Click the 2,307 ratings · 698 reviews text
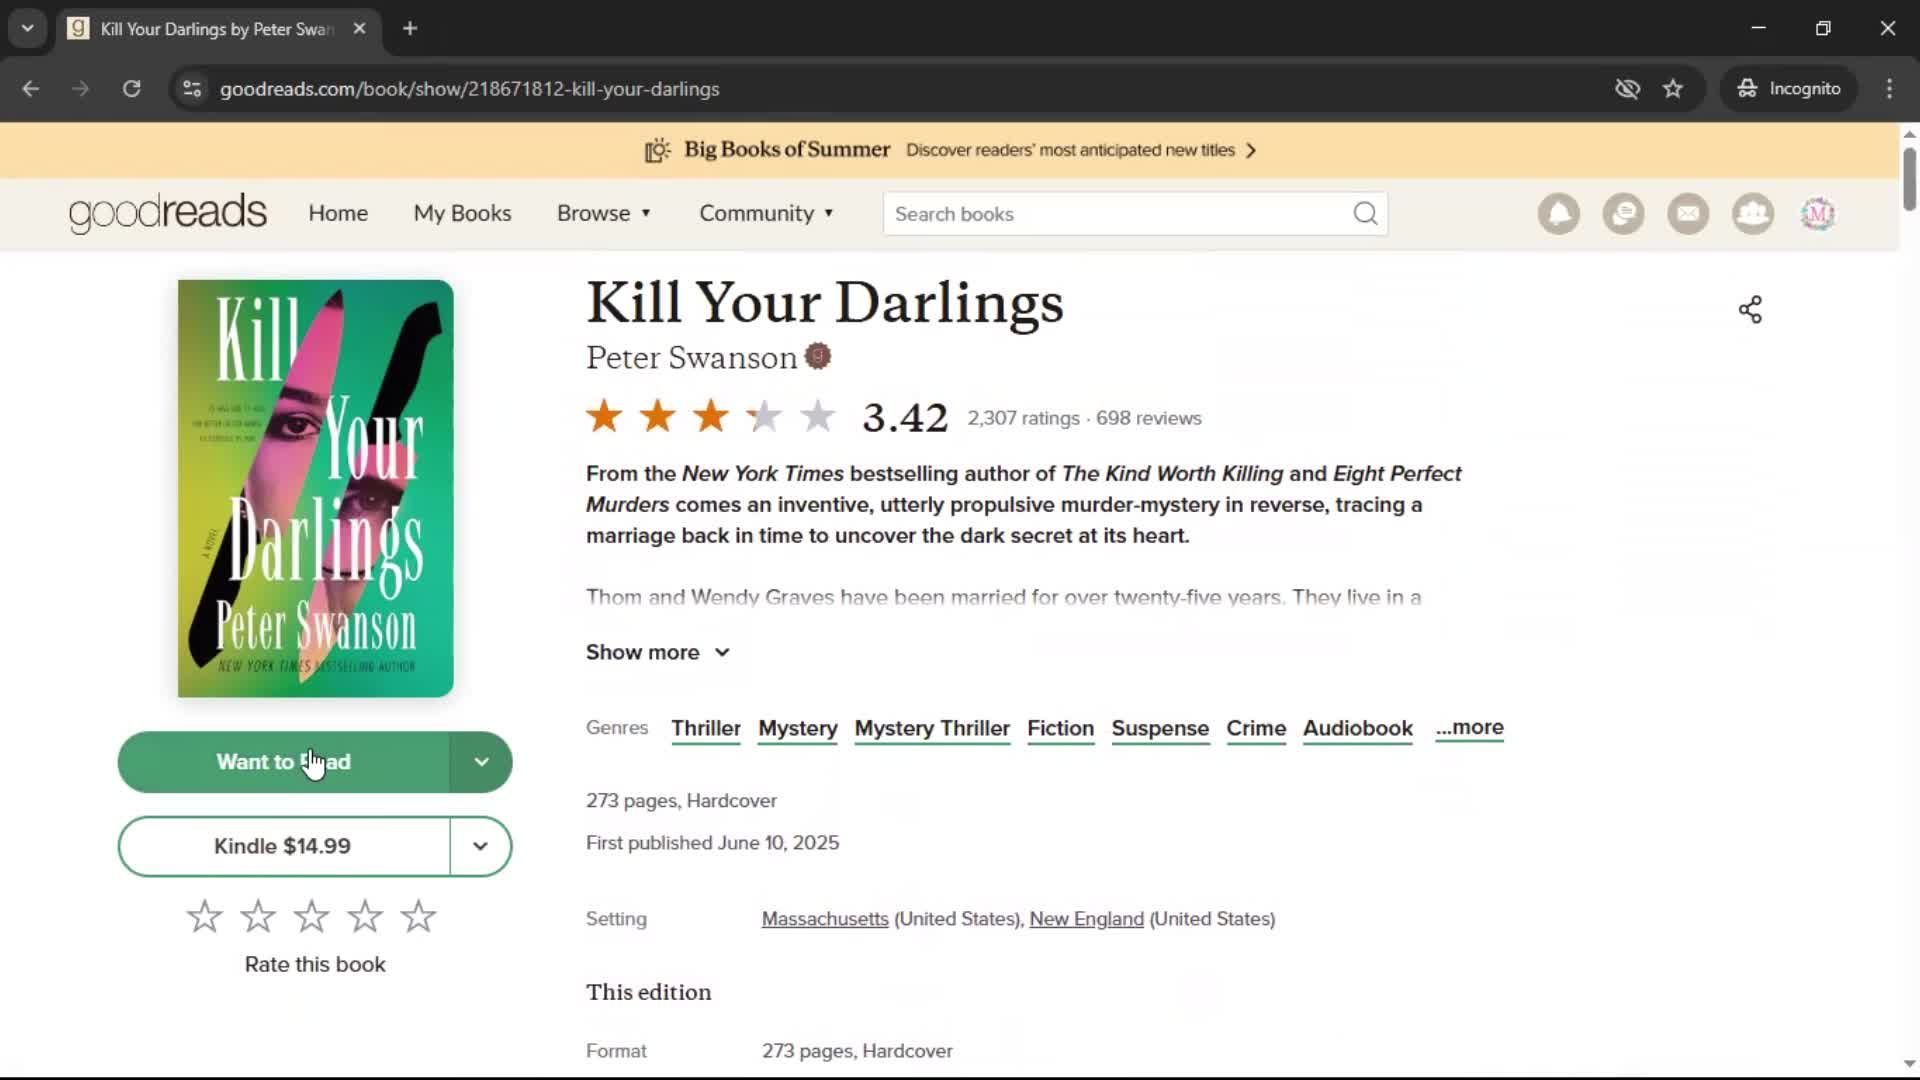This screenshot has width=1920, height=1080. pyautogui.click(x=1084, y=418)
